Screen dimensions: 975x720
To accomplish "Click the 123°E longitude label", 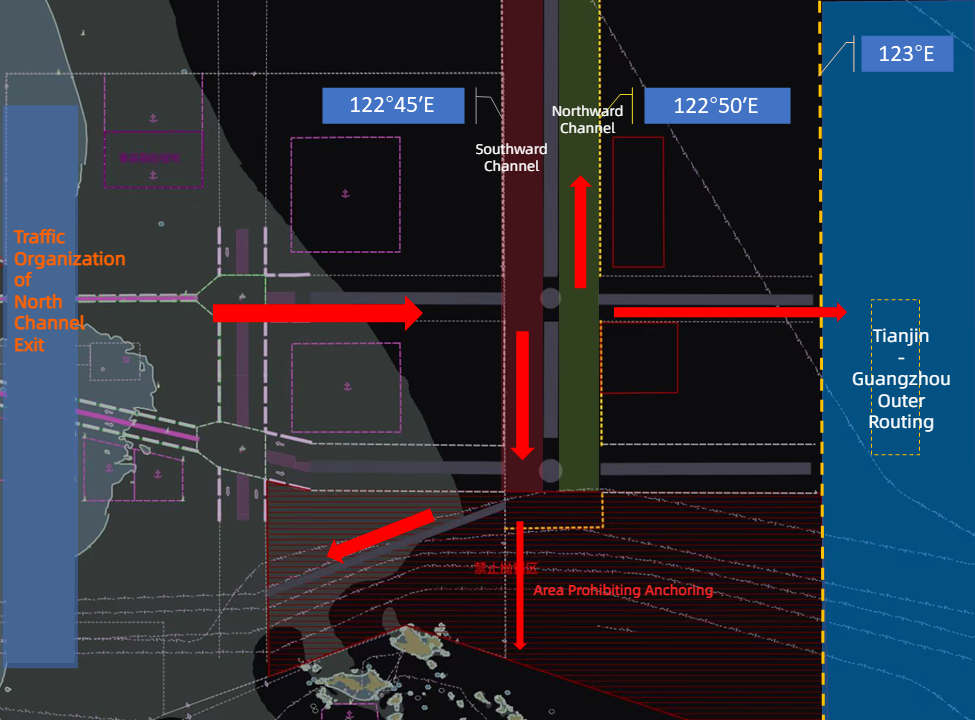I will coord(906,54).
